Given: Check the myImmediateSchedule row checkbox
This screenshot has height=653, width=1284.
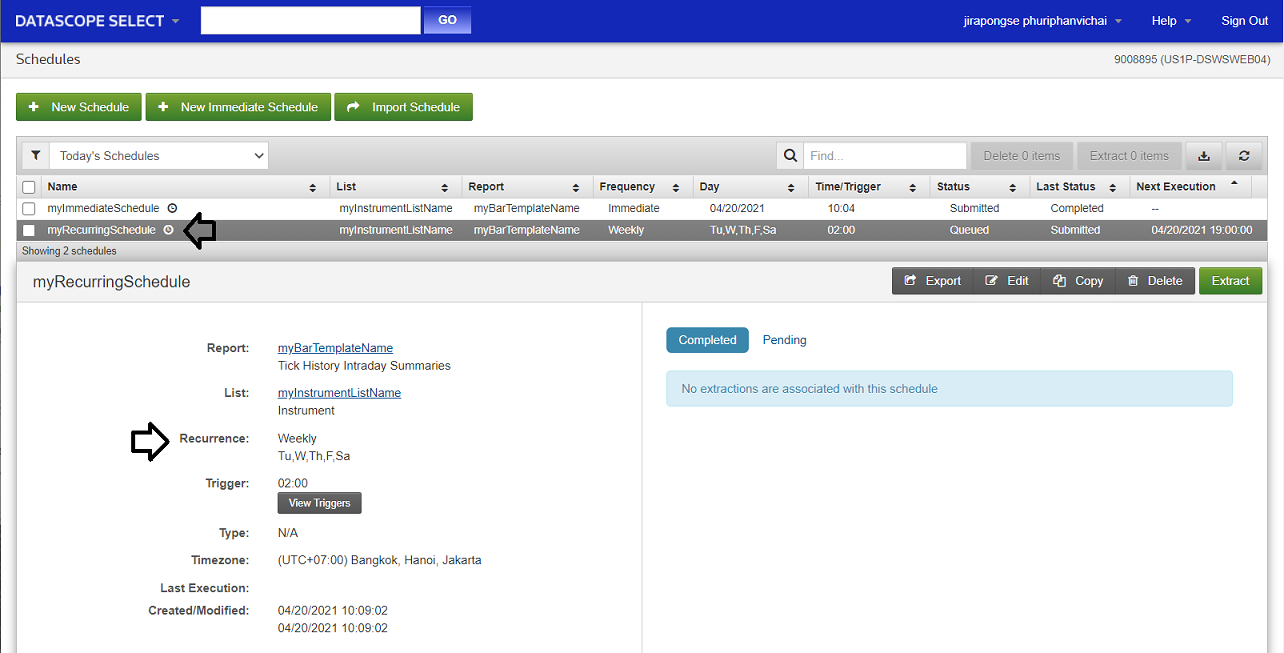Looking at the screenshot, I should point(29,208).
